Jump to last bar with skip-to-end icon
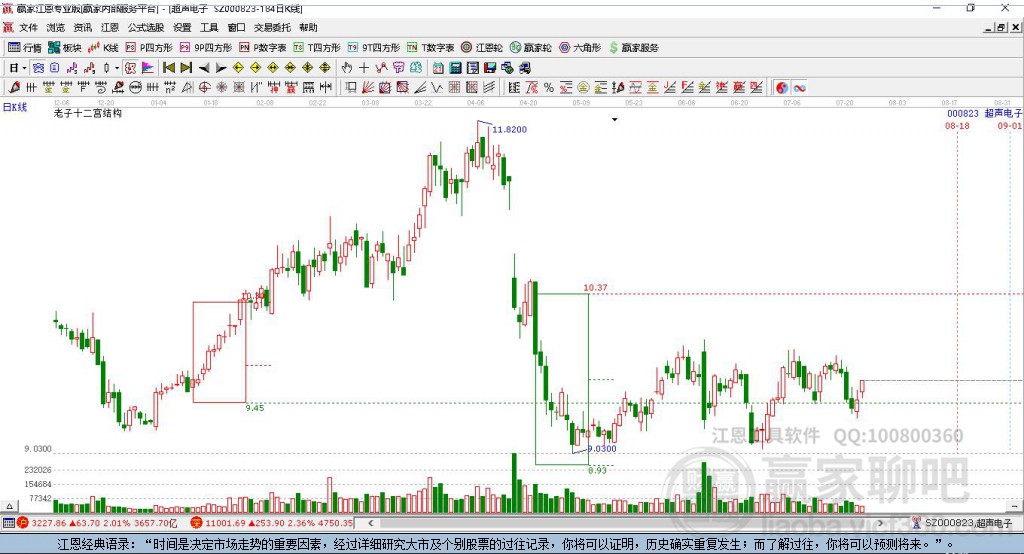This screenshot has width=1024, height=554. (x=186, y=68)
